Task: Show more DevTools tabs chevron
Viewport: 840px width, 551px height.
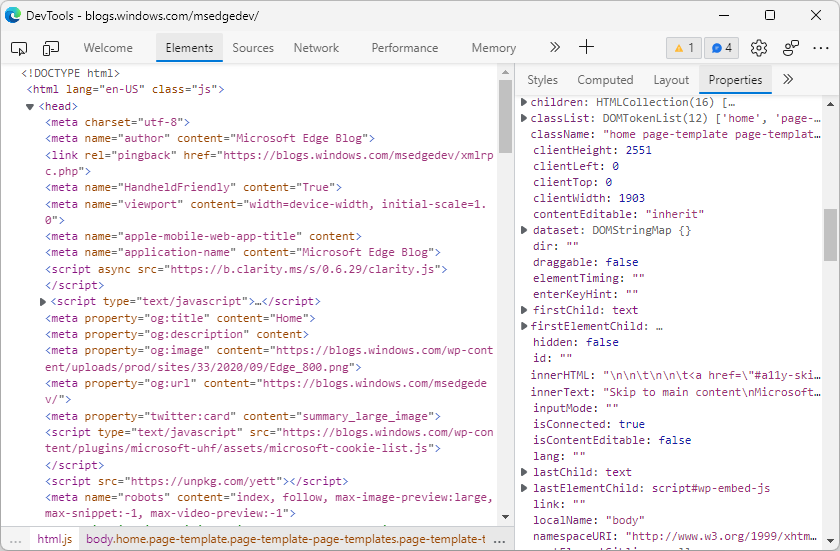Action: [554, 48]
